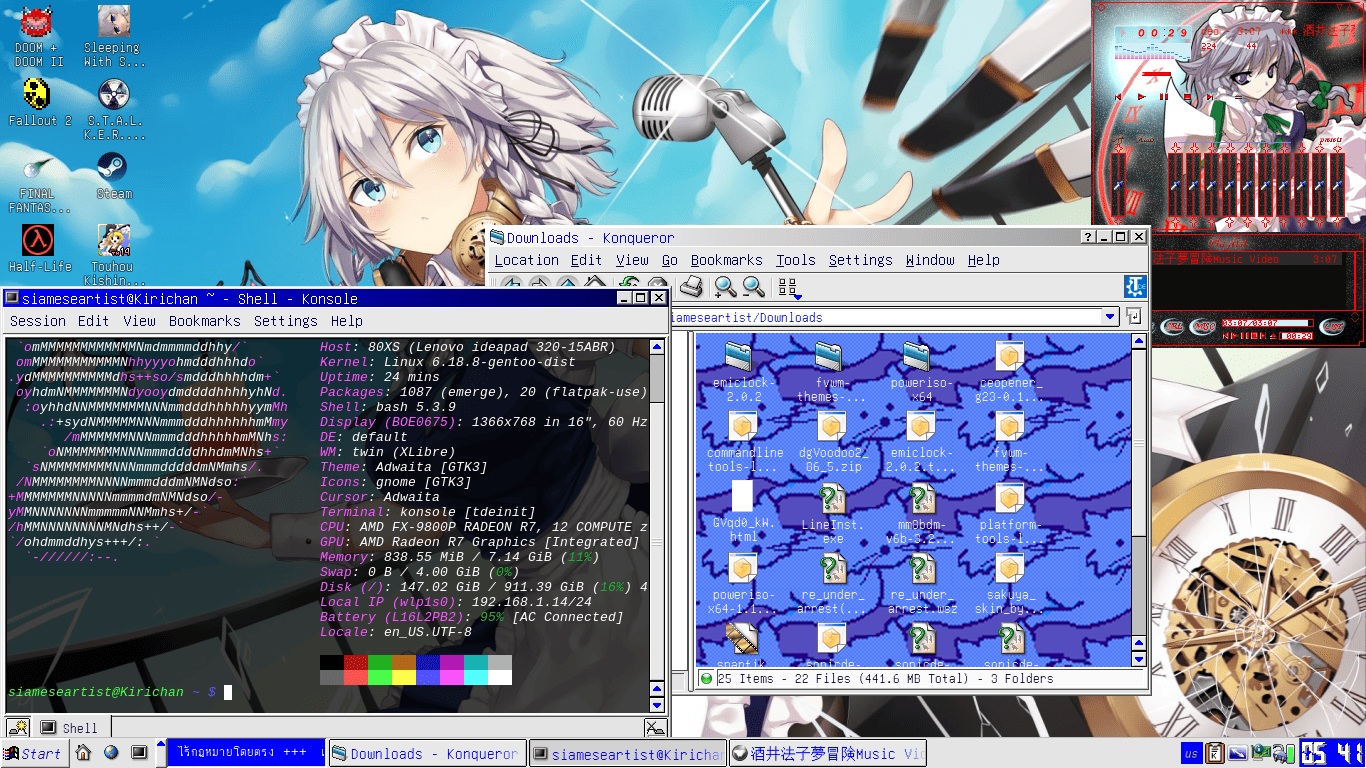The height and width of the screenshot is (768, 1366).
Task: Click the Start button
Action: (33, 753)
